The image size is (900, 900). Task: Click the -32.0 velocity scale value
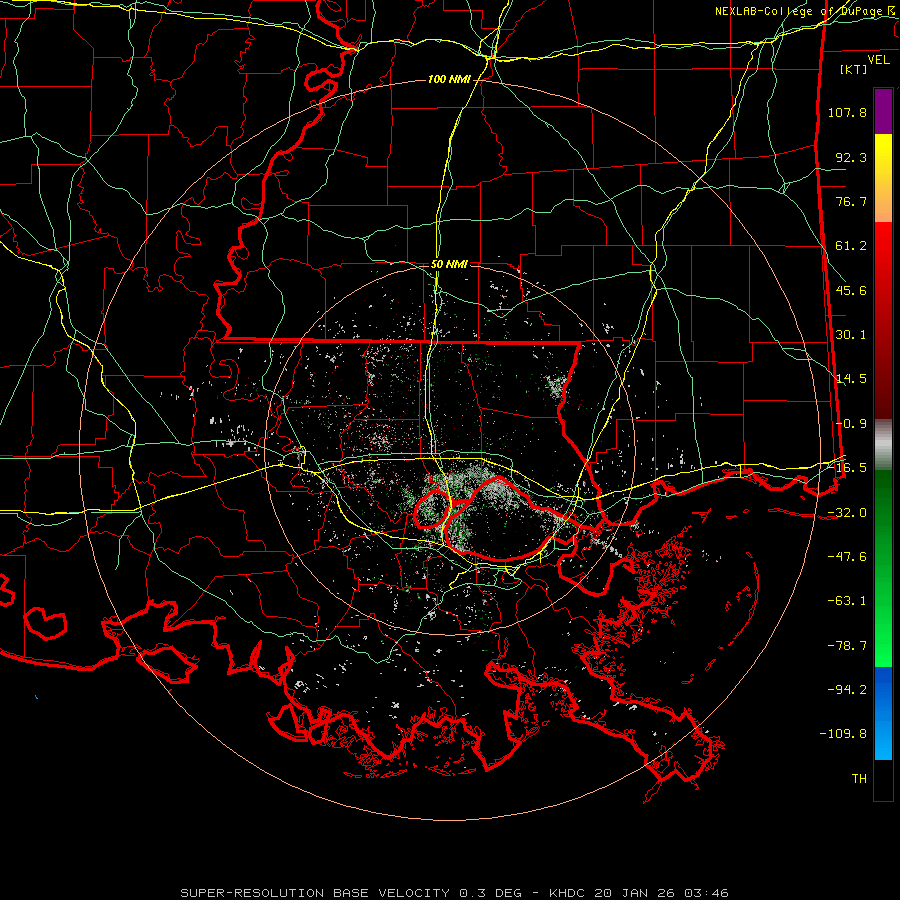click(x=847, y=513)
